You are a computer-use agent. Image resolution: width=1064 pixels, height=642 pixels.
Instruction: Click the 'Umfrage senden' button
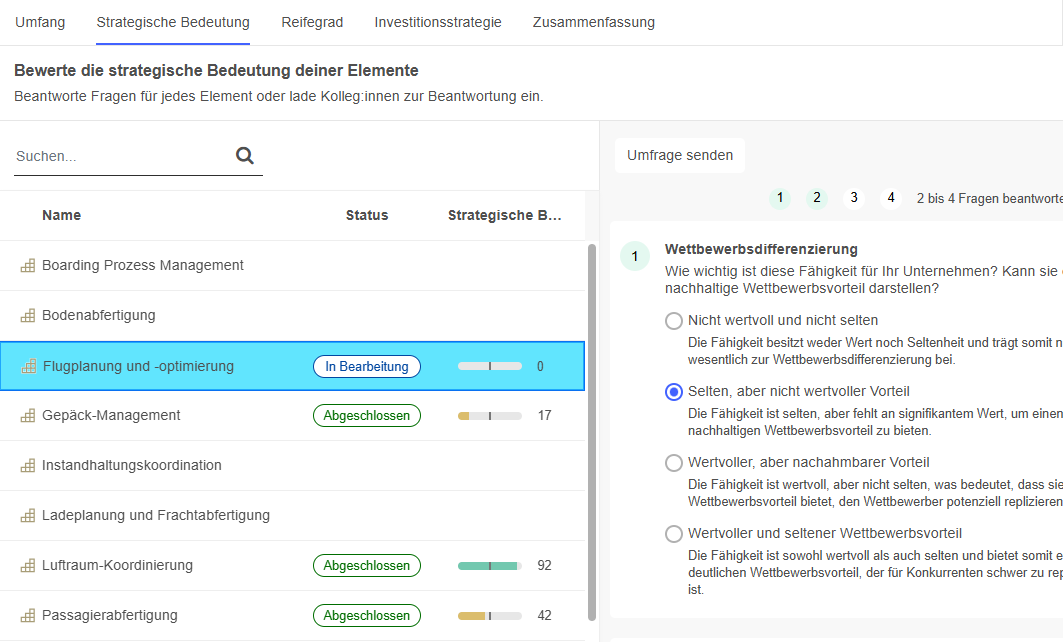[x=680, y=155]
